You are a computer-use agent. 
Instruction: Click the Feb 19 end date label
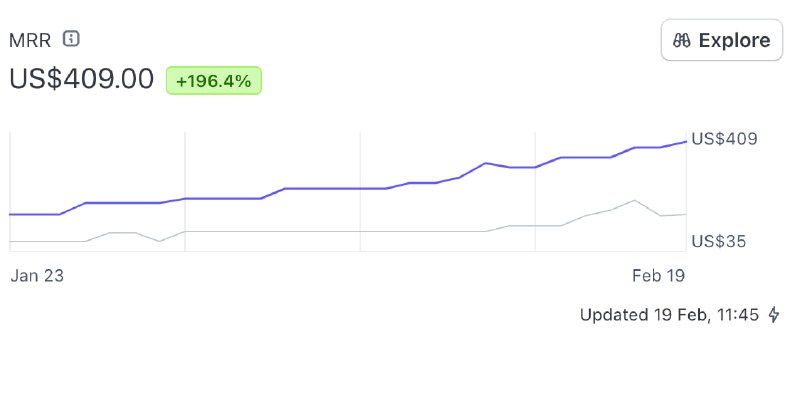click(658, 276)
